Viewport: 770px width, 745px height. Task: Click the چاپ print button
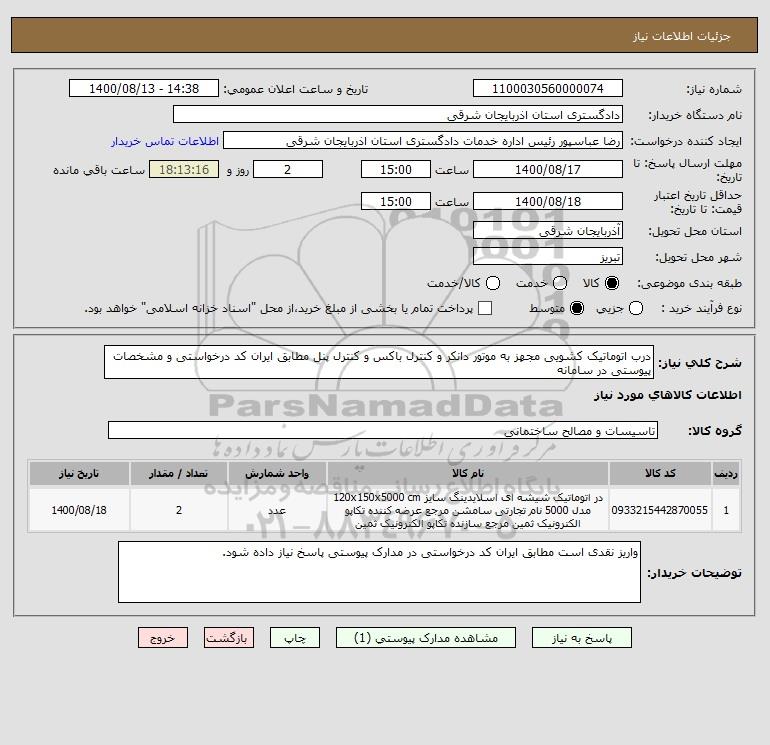295,638
